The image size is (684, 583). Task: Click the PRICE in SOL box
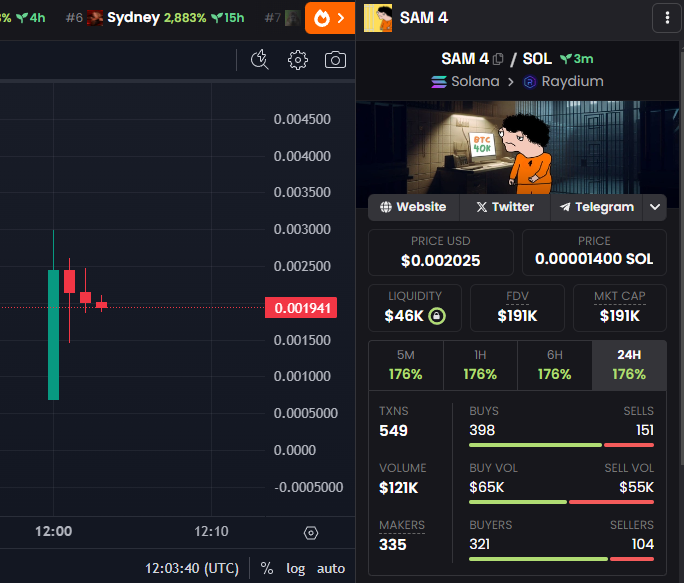click(x=594, y=253)
